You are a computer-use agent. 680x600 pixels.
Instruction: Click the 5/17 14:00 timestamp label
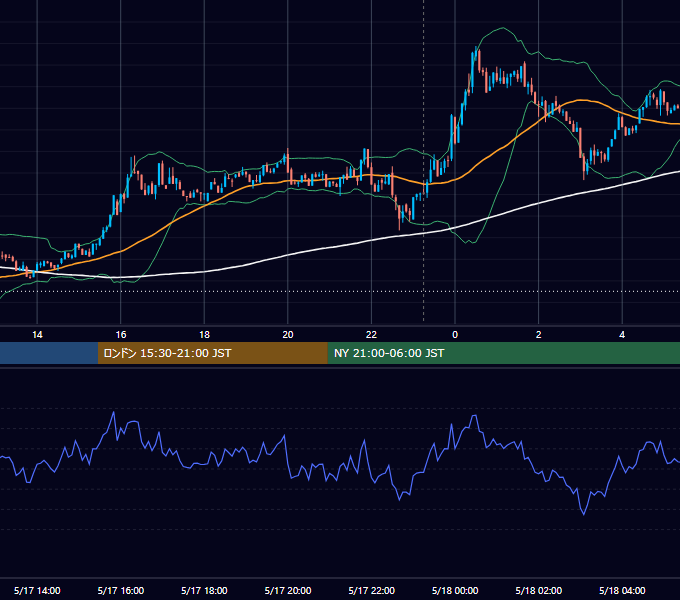point(37,590)
